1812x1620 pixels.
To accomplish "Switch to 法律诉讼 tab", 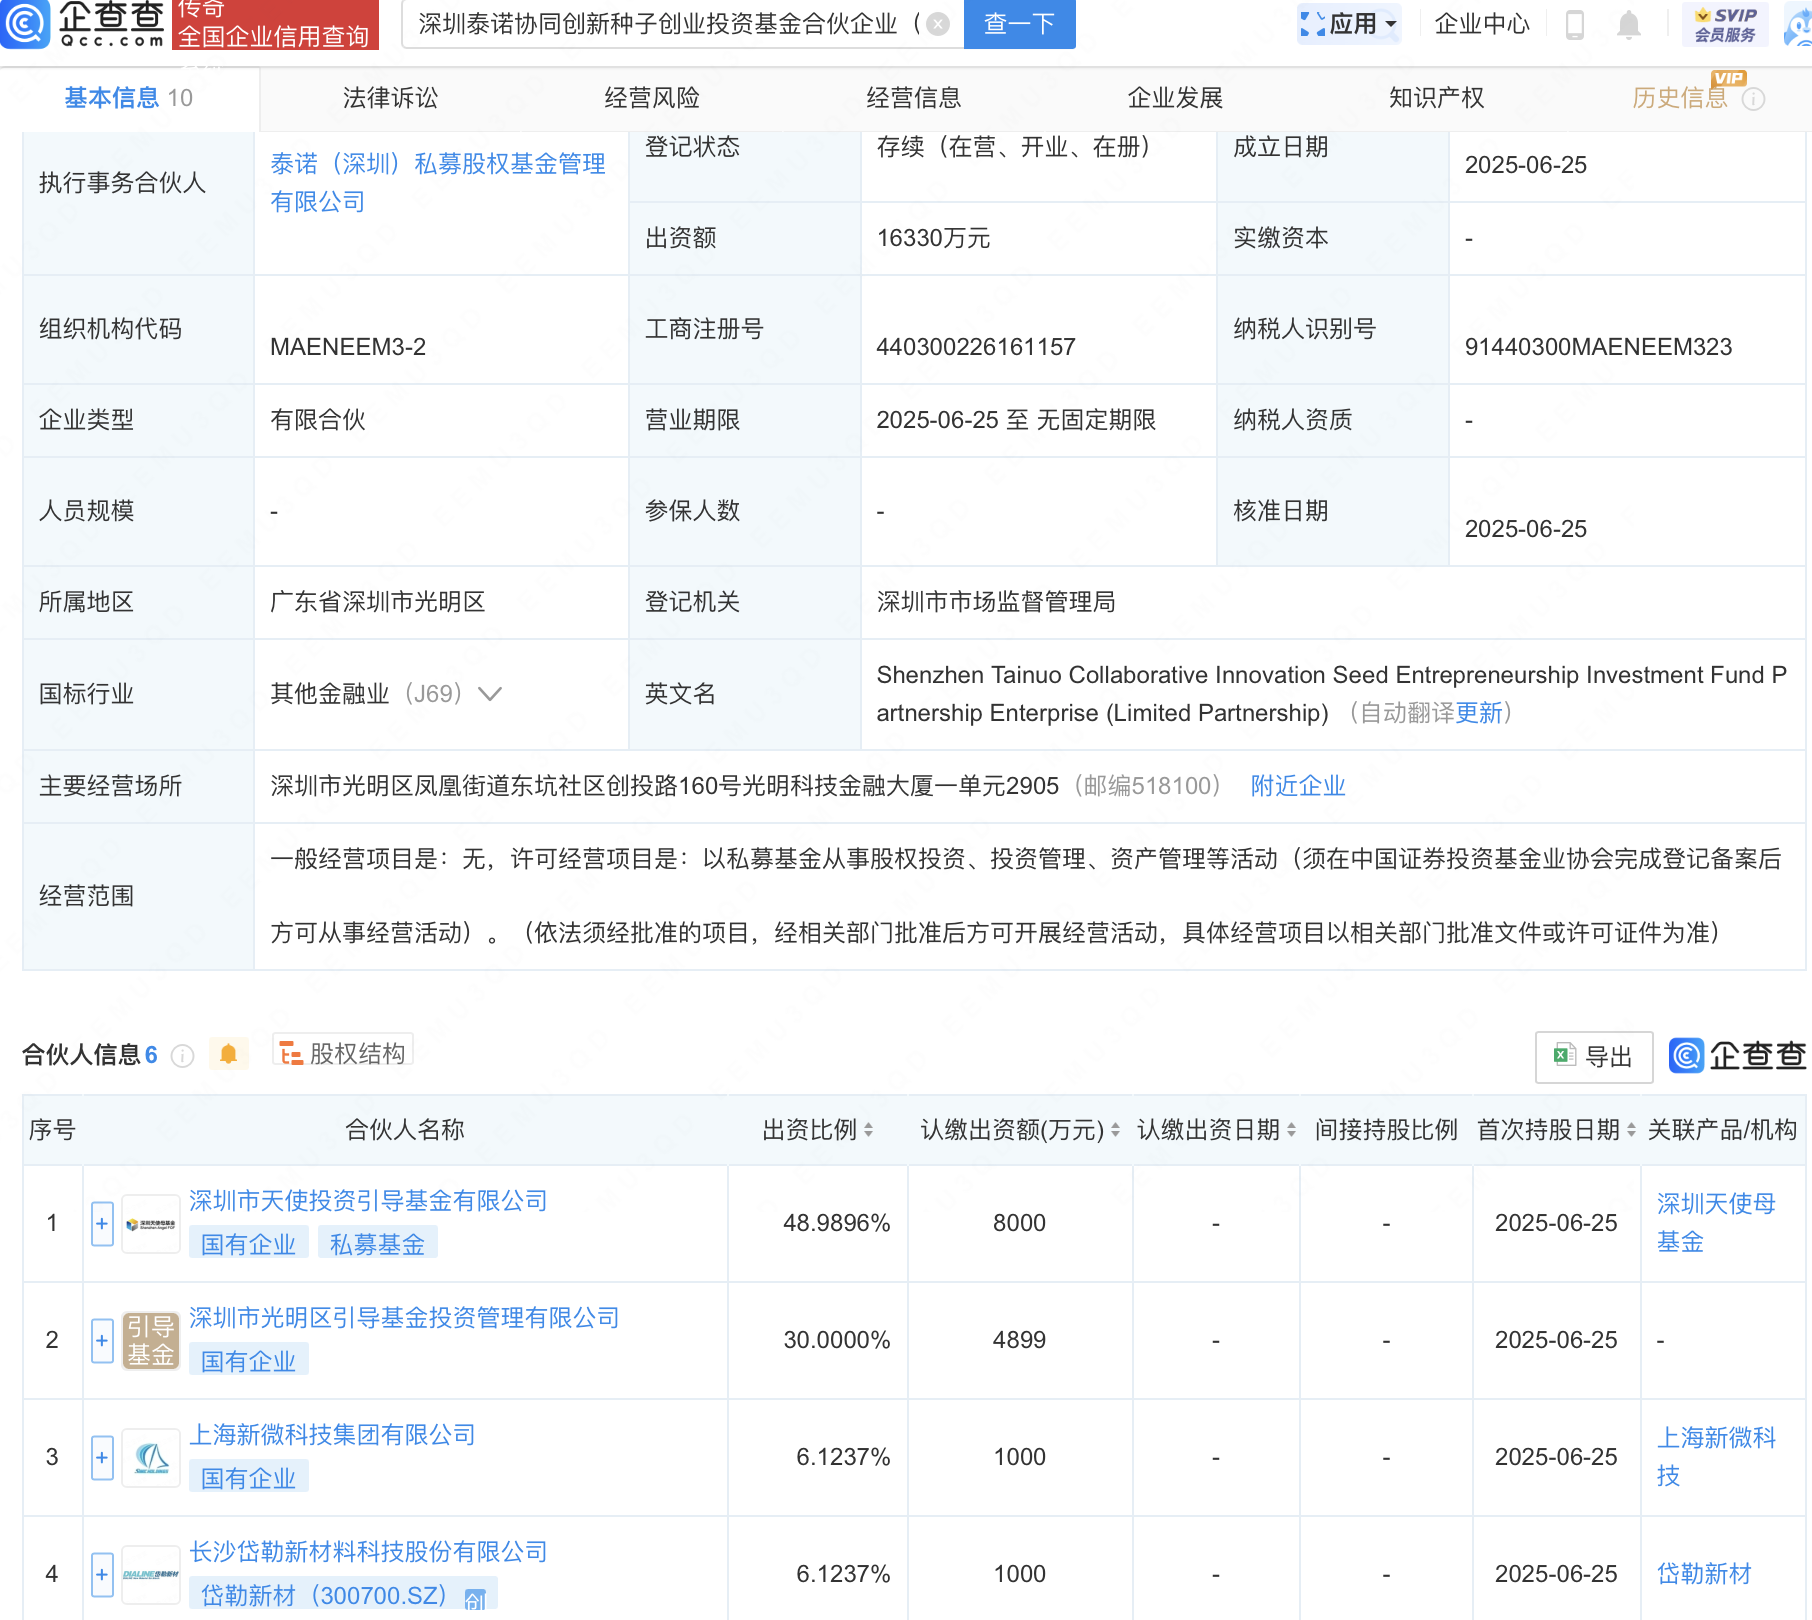I will click(390, 98).
